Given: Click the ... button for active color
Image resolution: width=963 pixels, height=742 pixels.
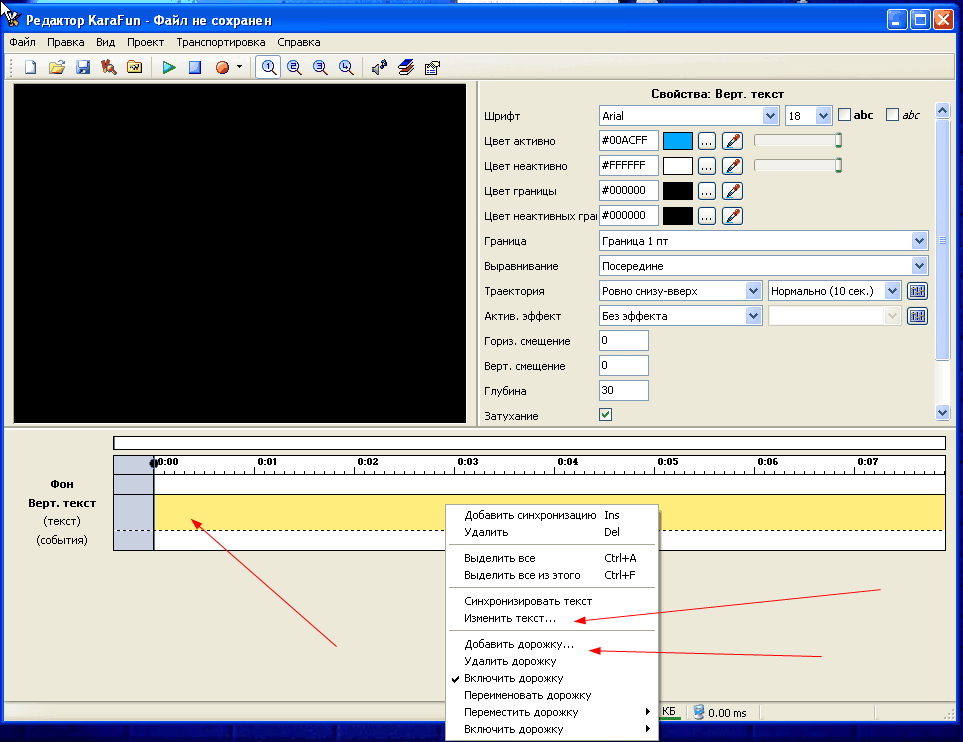Looking at the screenshot, I should [707, 141].
